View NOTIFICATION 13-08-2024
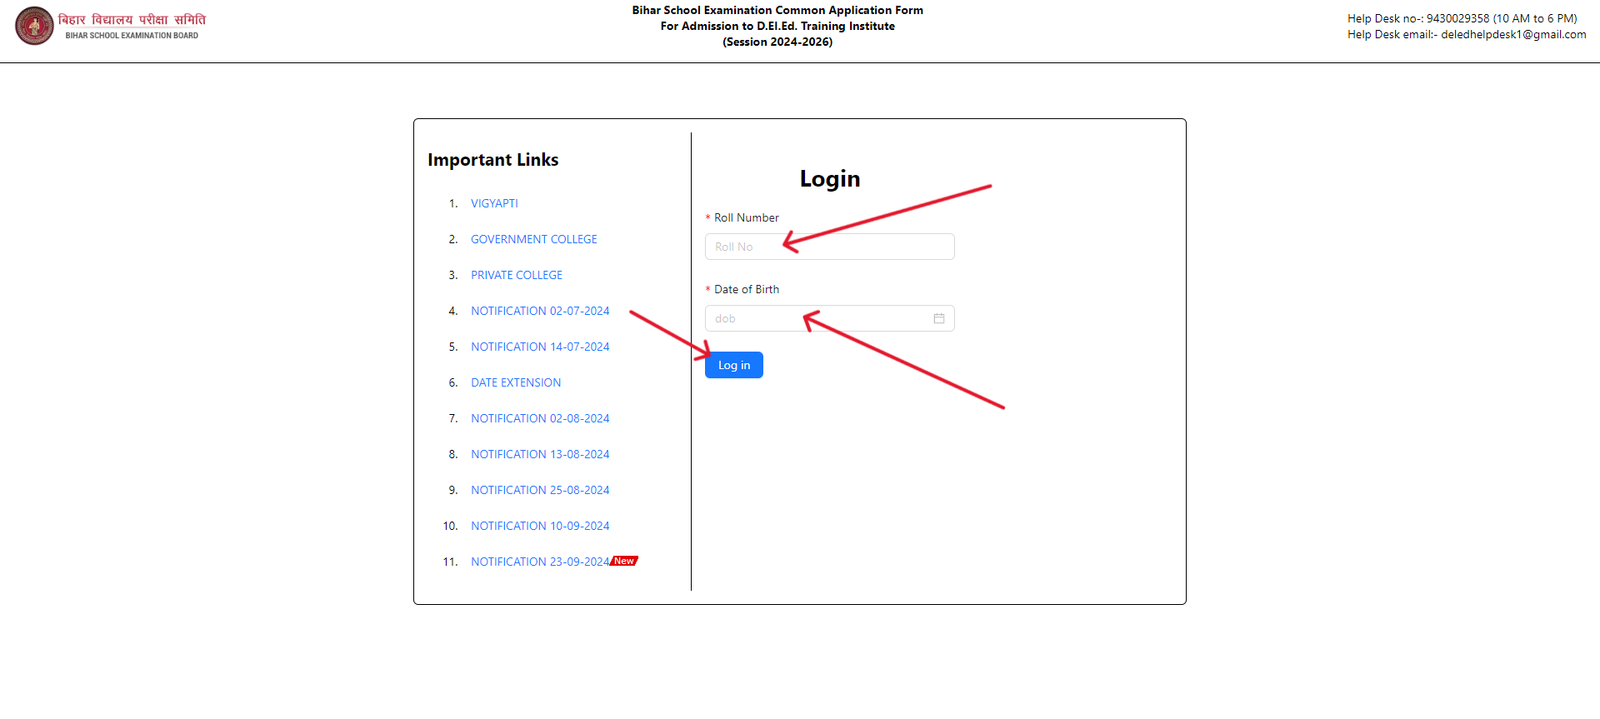 coord(539,454)
